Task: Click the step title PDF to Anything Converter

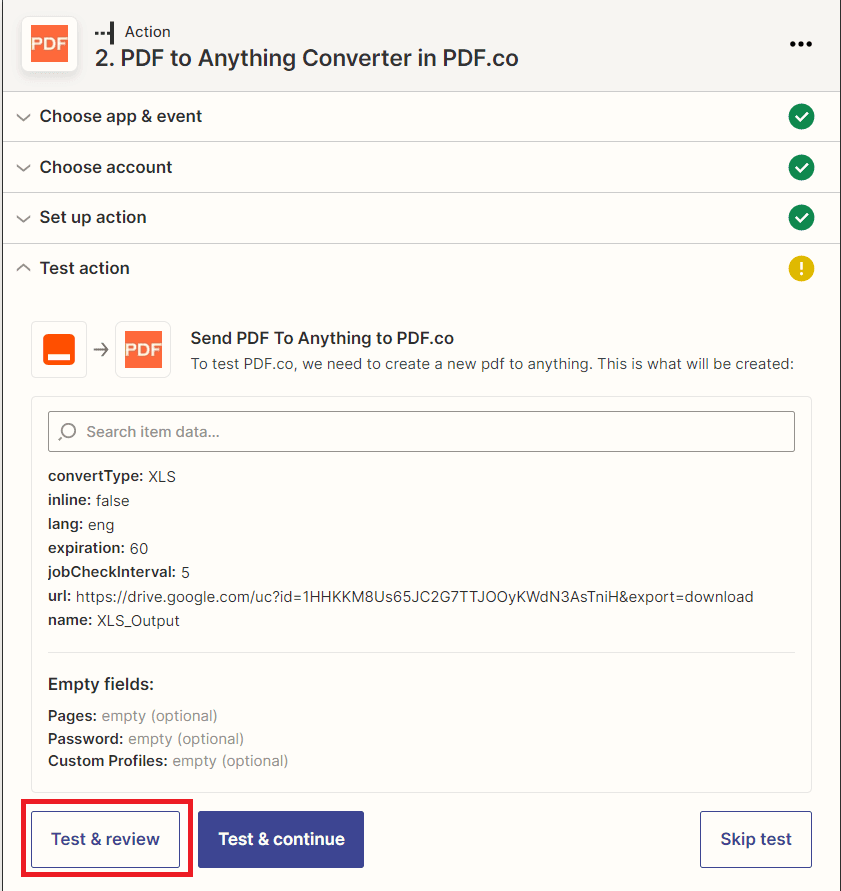Action: pyautogui.click(x=306, y=58)
